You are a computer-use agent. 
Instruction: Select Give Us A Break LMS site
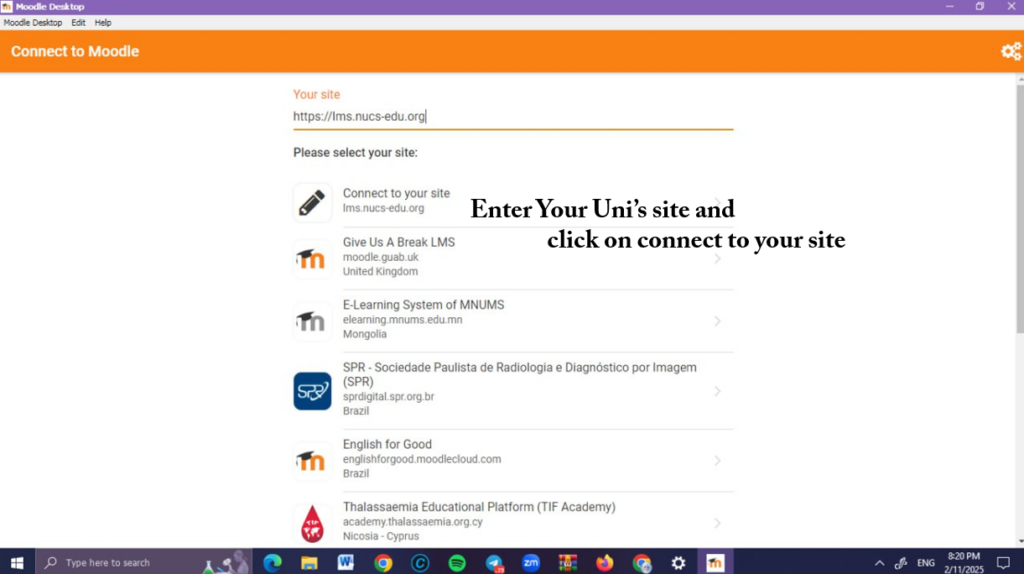(513, 259)
